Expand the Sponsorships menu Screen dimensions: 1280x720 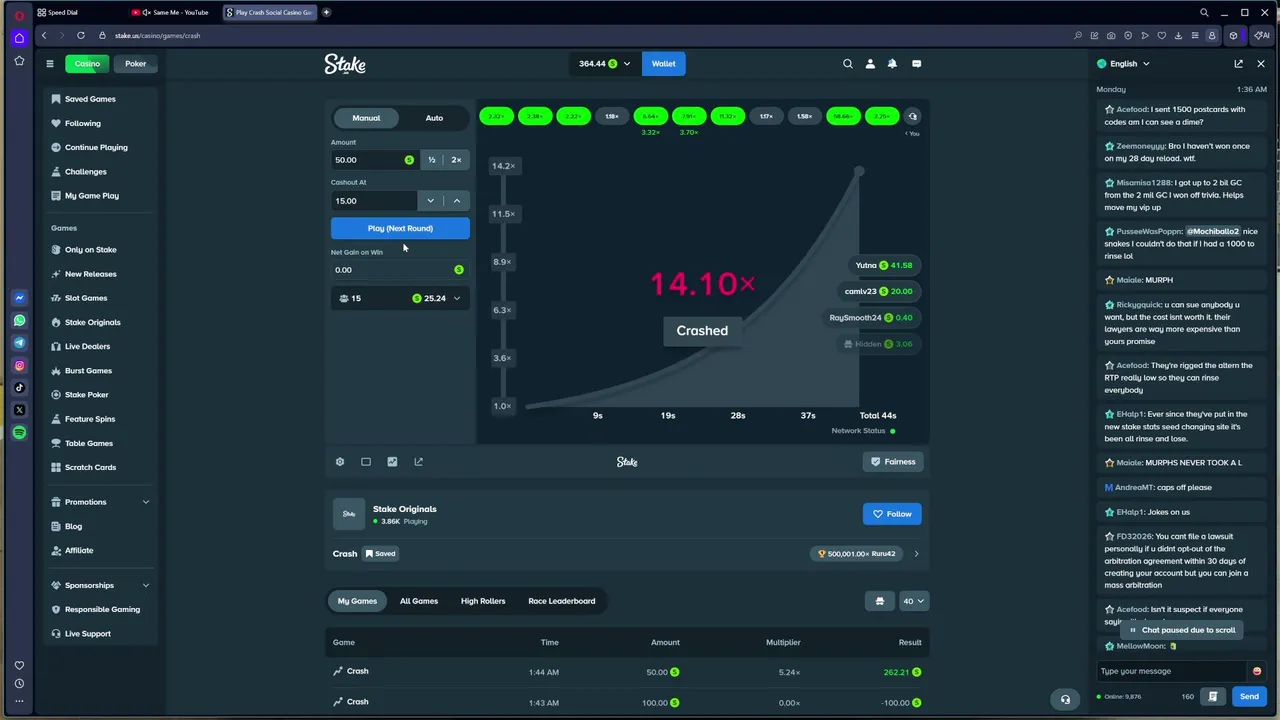(x=101, y=586)
